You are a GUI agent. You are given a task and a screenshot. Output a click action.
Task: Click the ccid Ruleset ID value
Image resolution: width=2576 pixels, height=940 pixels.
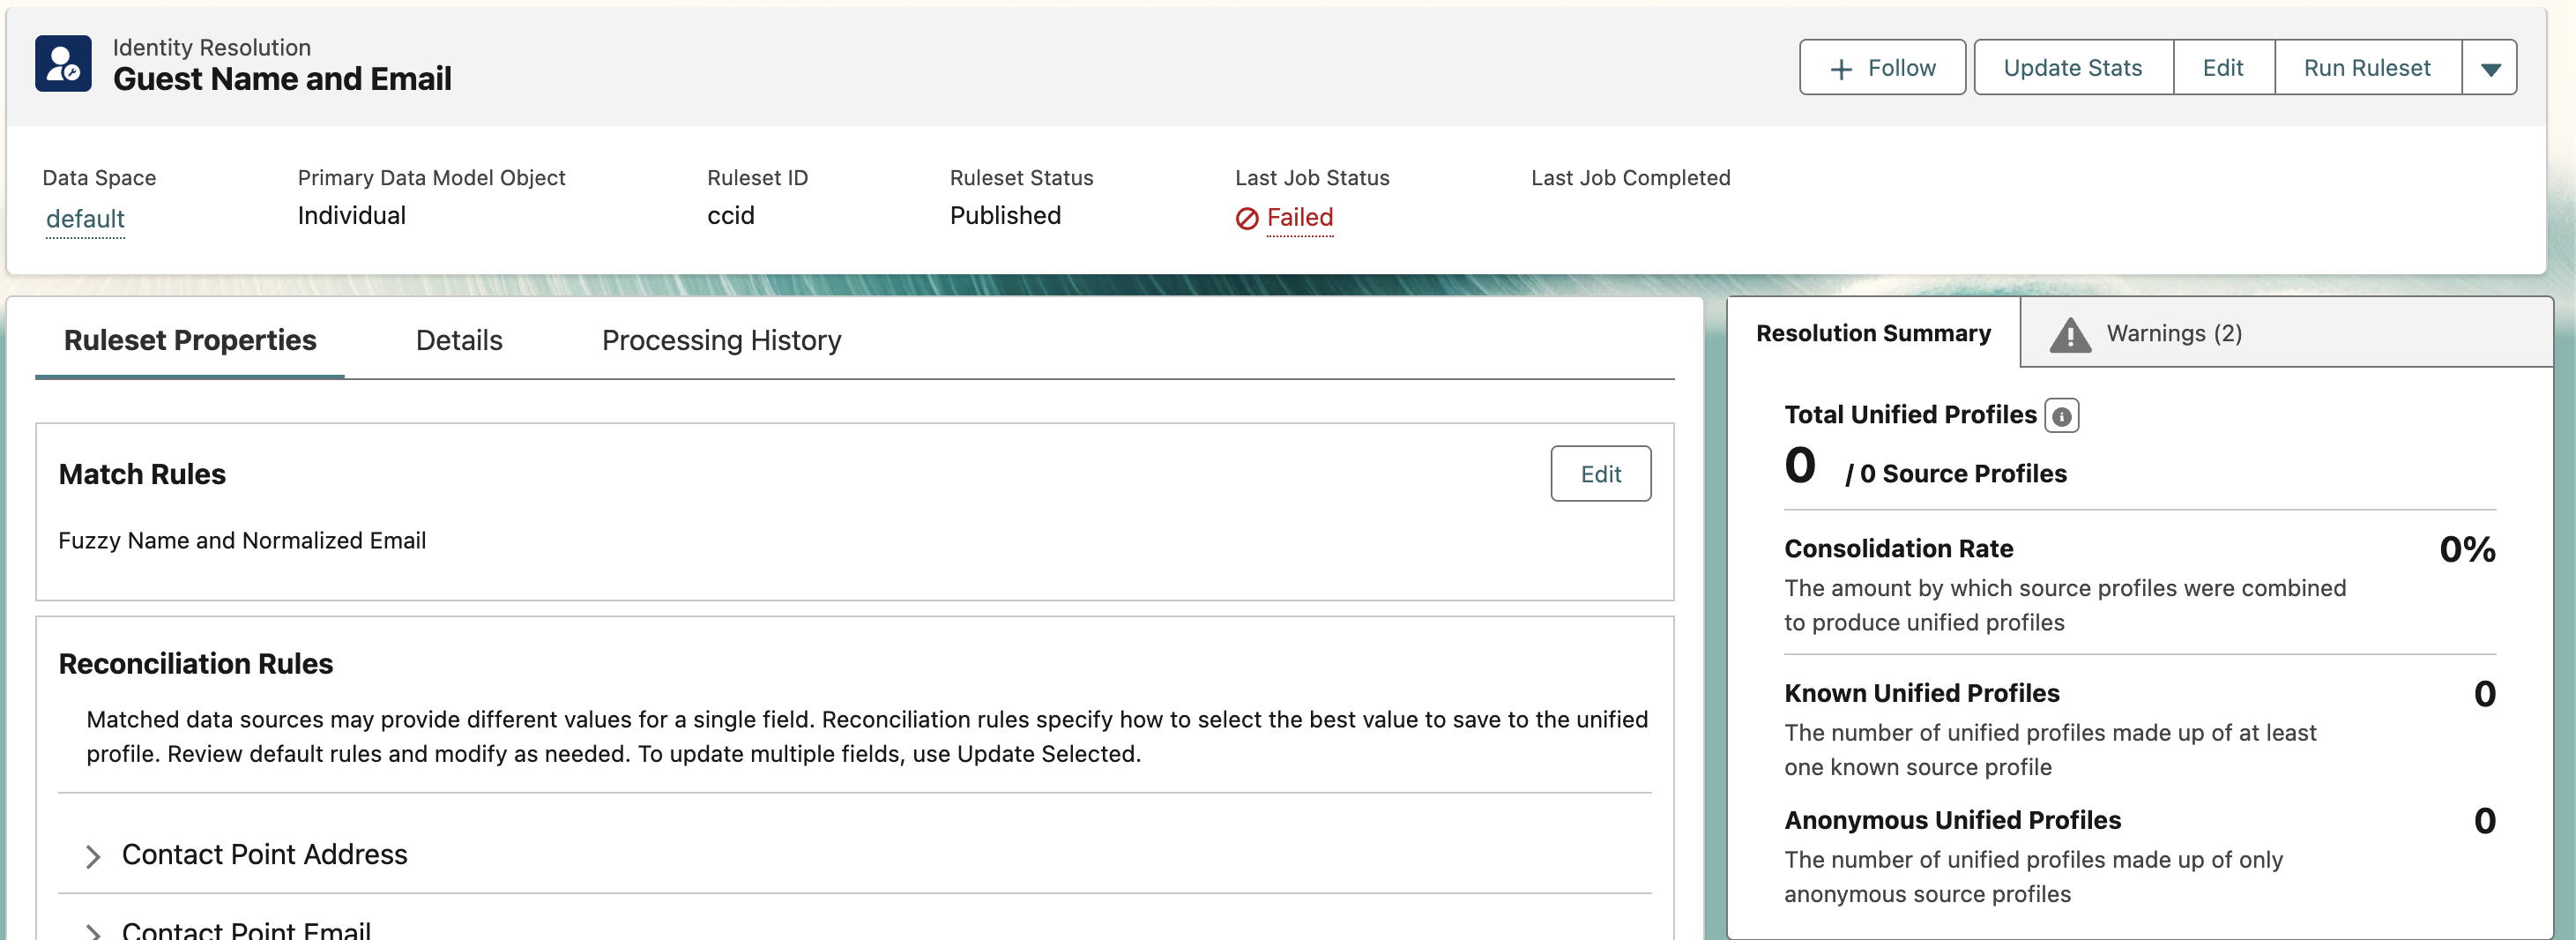(x=730, y=216)
